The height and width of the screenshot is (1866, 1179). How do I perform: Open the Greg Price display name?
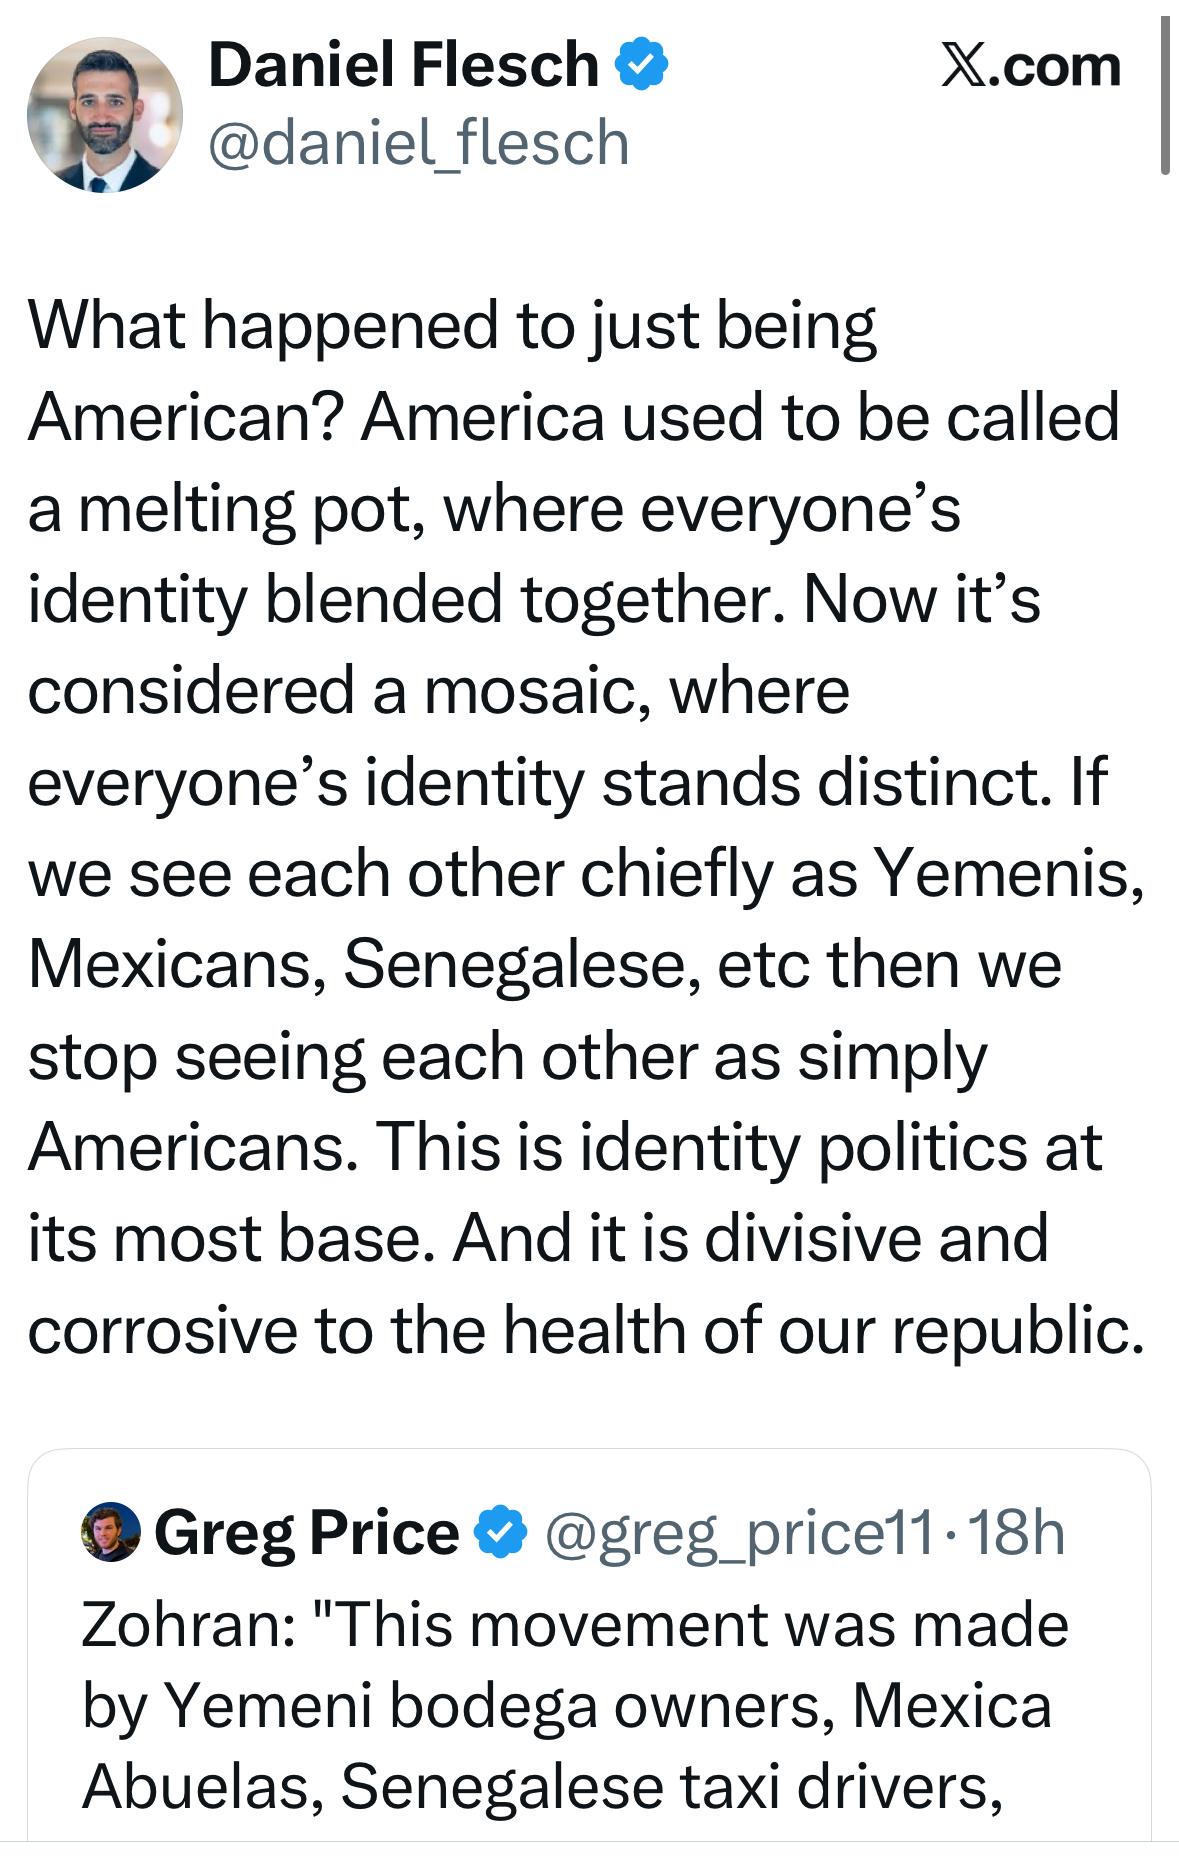pyautogui.click(x=306, y=1532)
